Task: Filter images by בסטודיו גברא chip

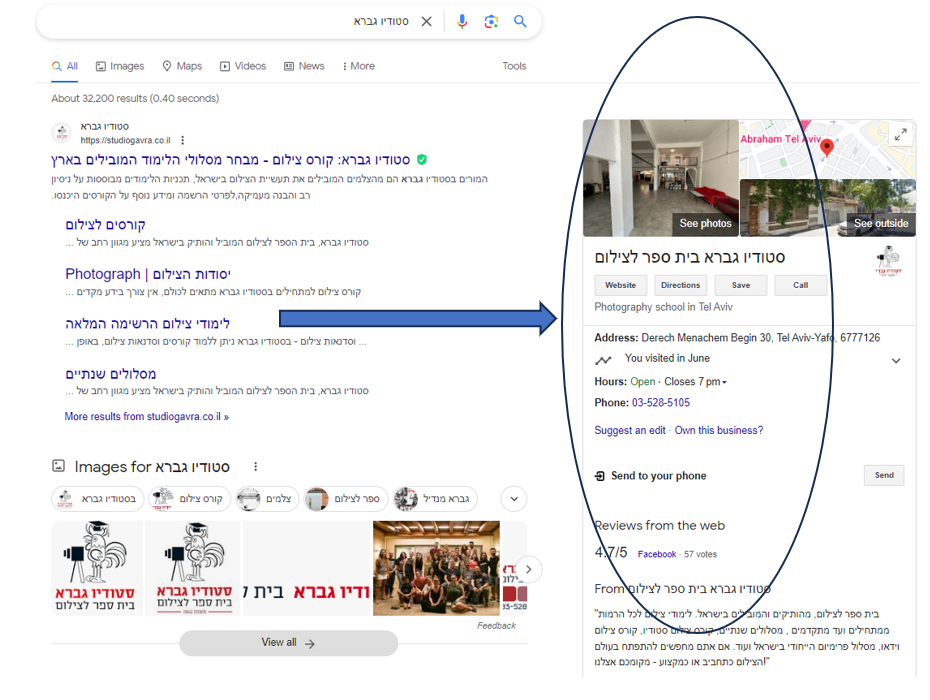Action: [98, 499]
